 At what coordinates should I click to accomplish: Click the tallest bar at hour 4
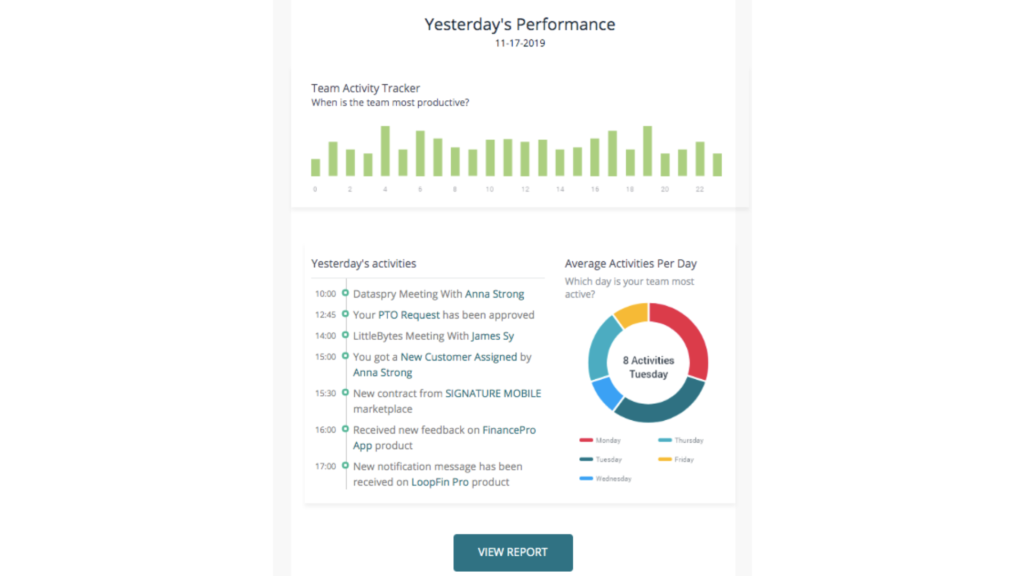385,151
